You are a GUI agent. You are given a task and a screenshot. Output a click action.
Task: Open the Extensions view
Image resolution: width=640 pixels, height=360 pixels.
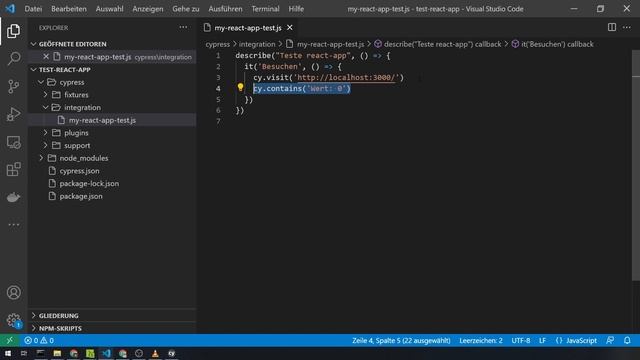pyautogui.click(x=13, y=169)
